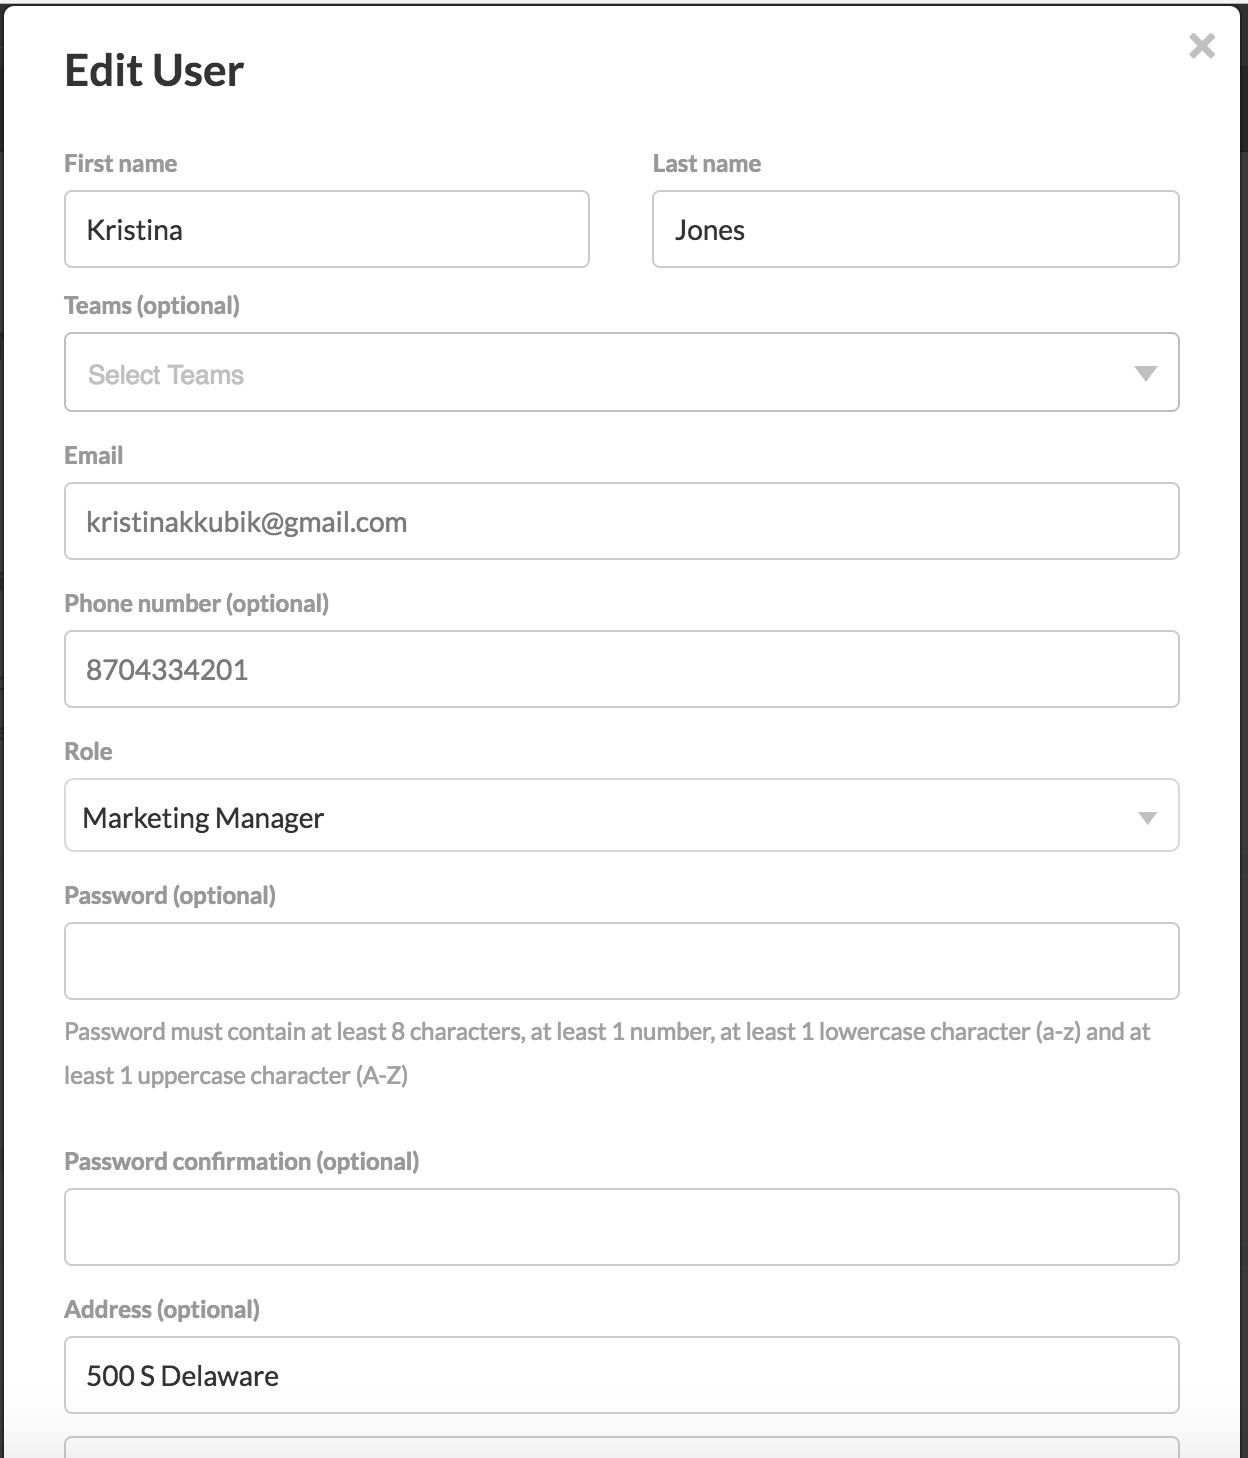
Task: Click the "Teams (optional)" label
Action: click(152, 306)
